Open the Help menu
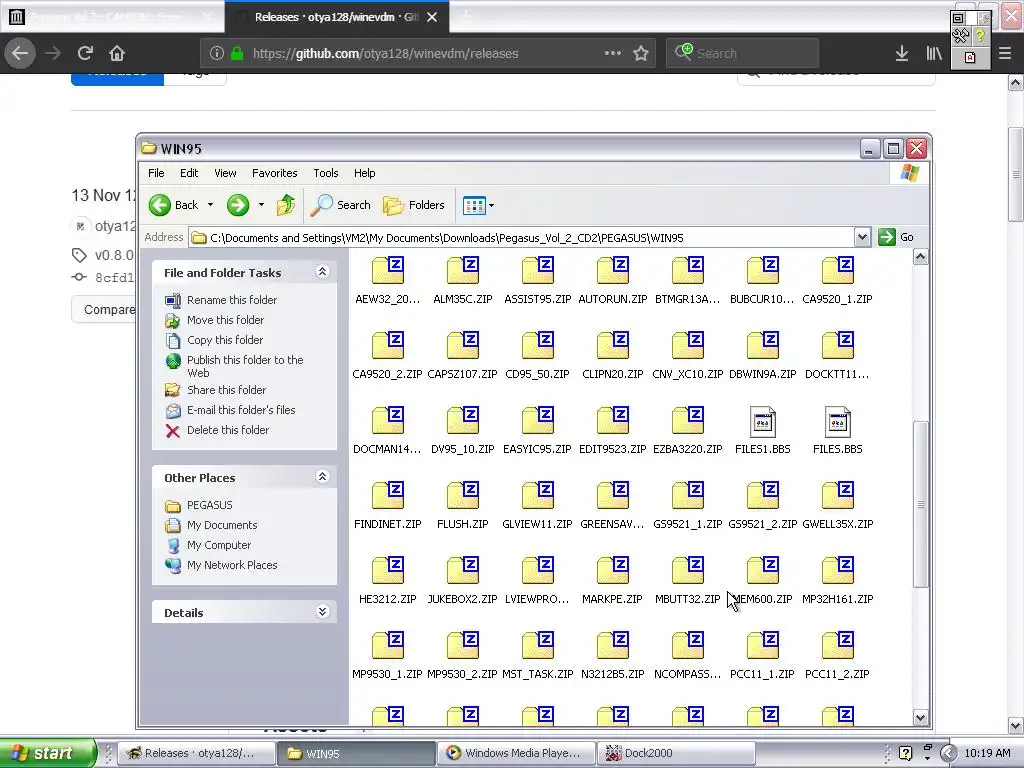Viewport: 1024px width, 768px height. (364, 173)
